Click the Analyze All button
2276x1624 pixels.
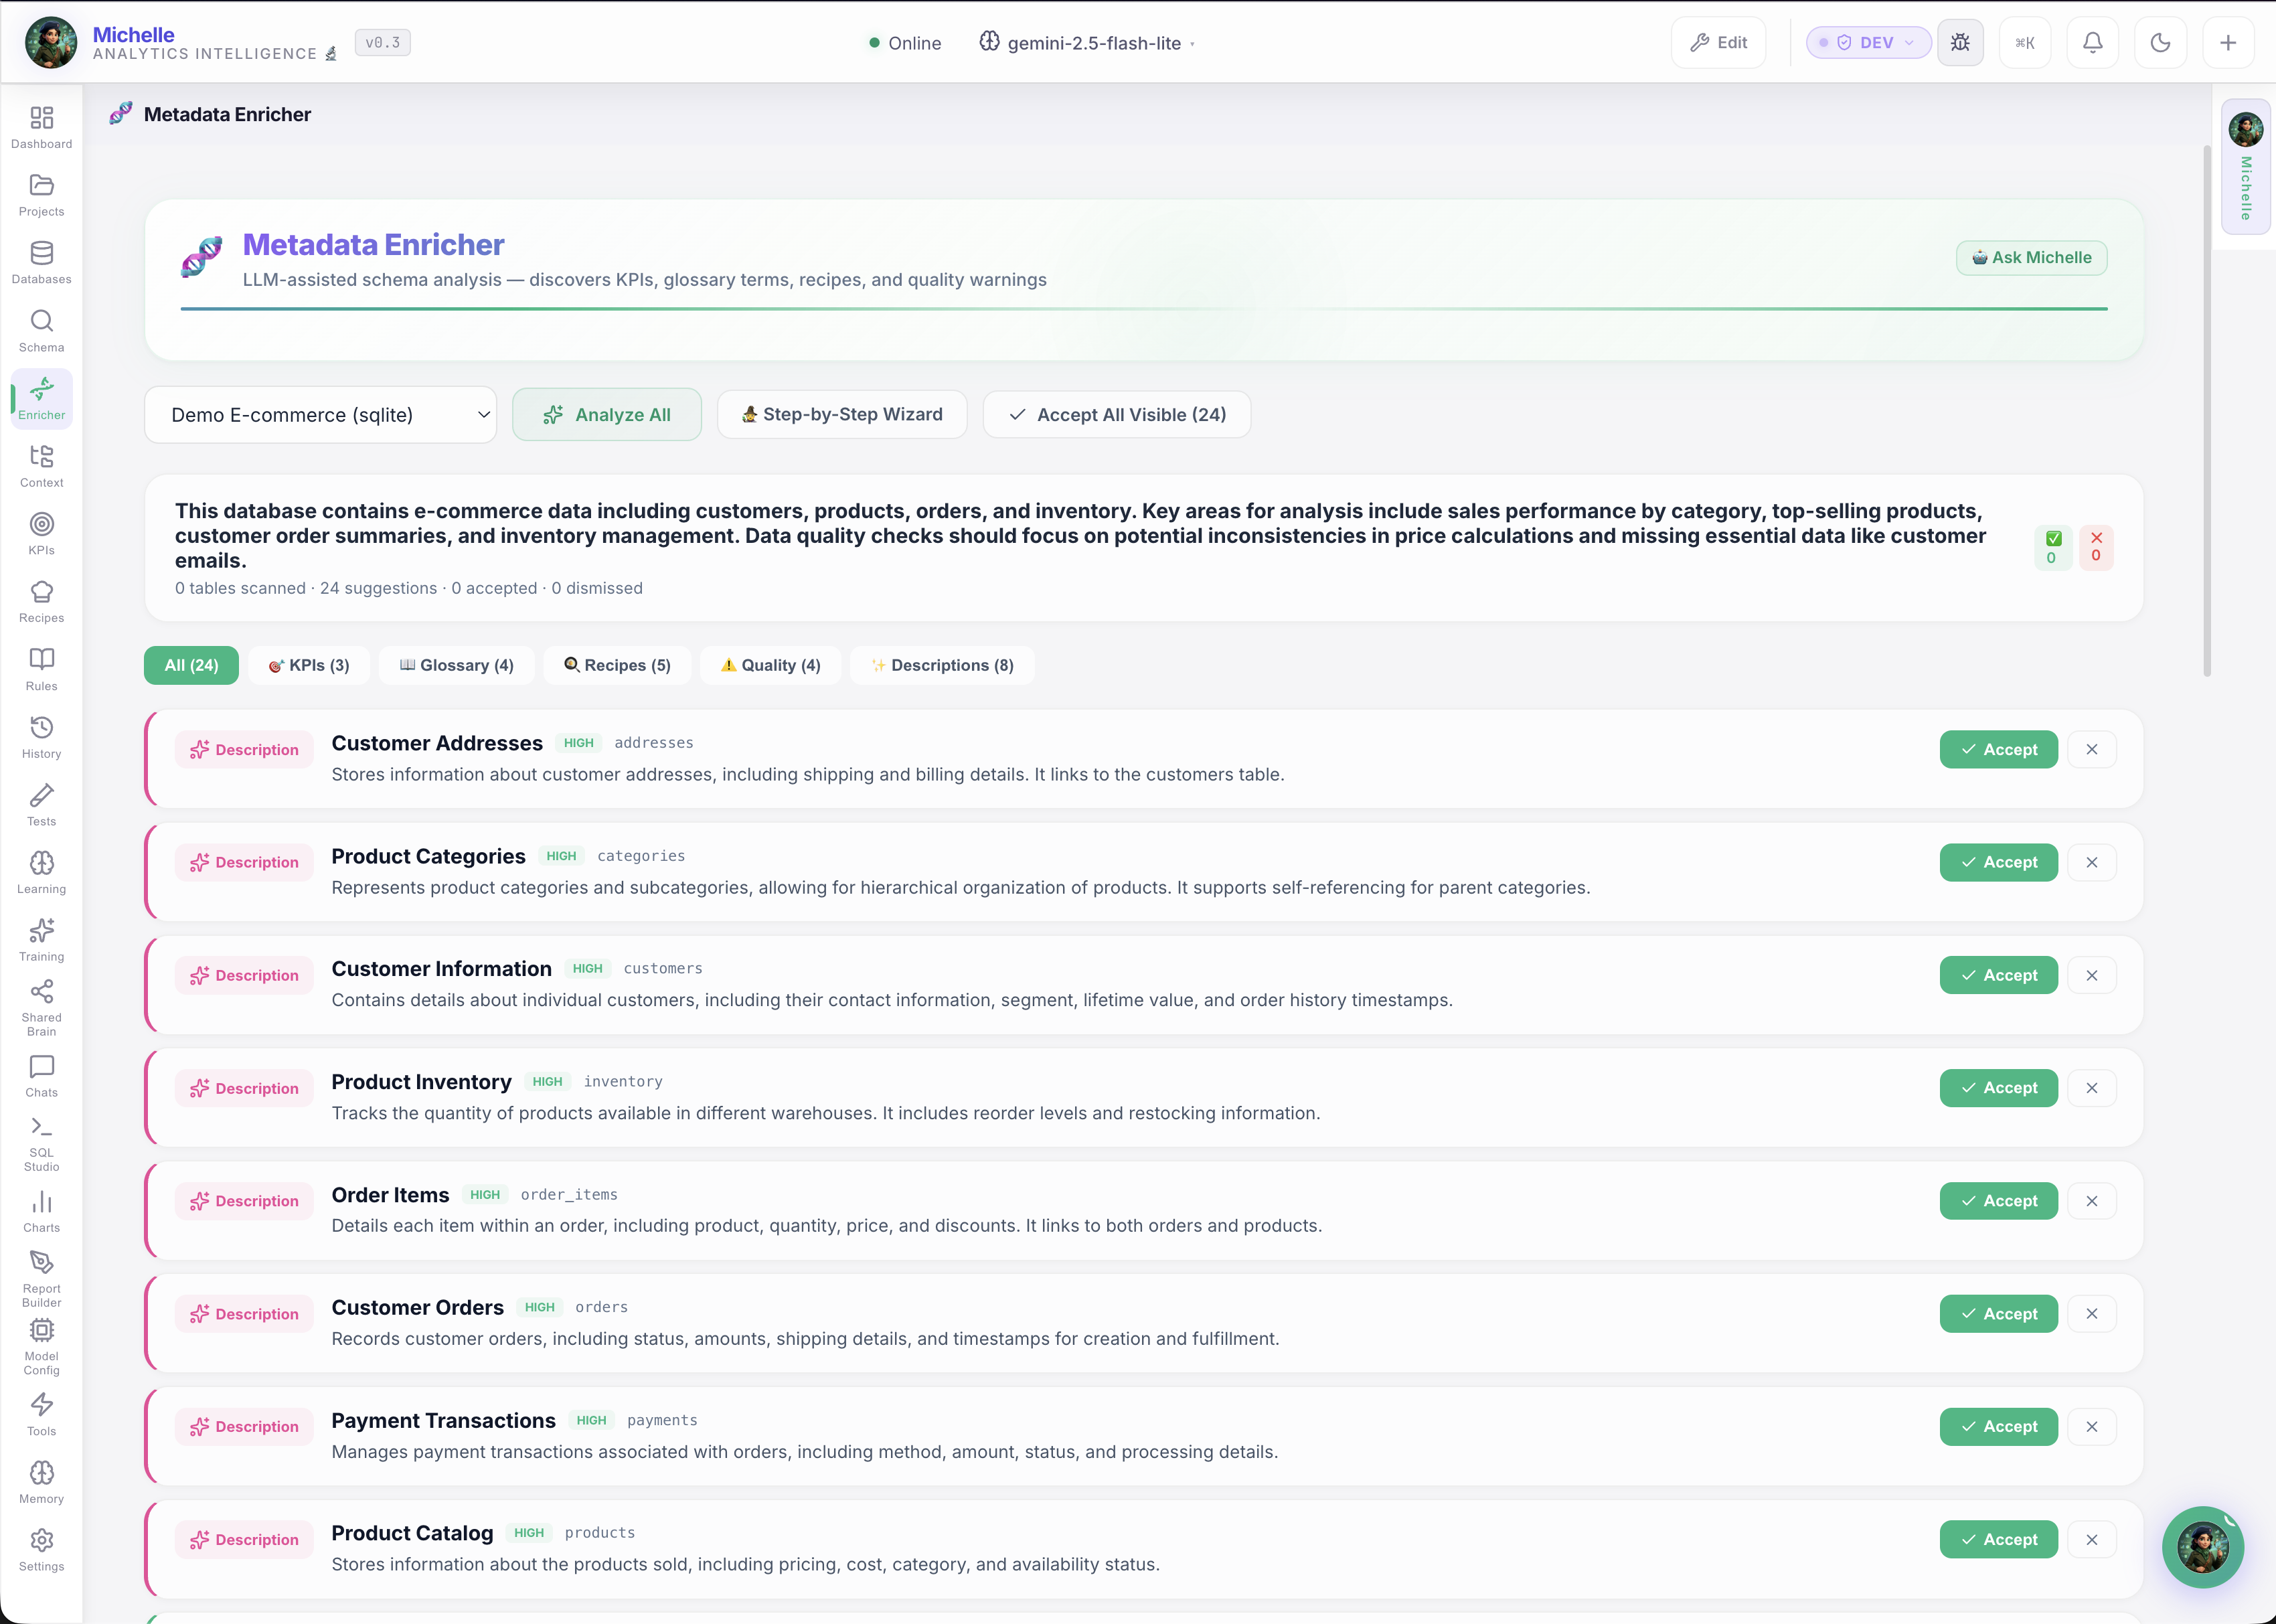point(607,414)
